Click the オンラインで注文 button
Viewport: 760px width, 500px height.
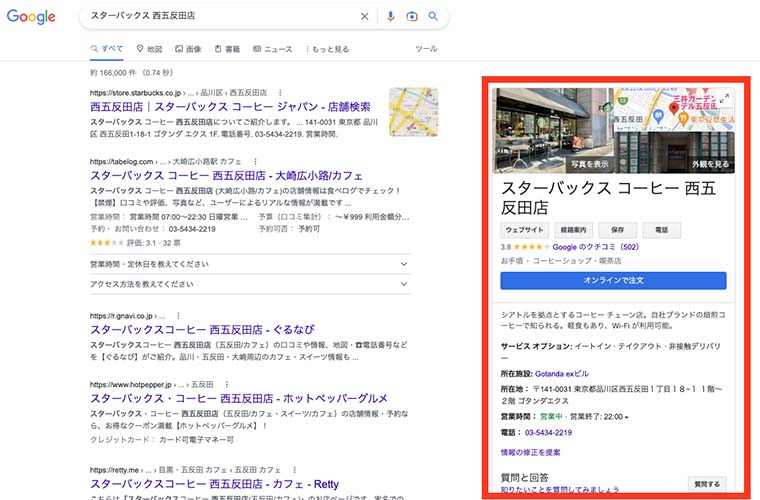[613, 281]
